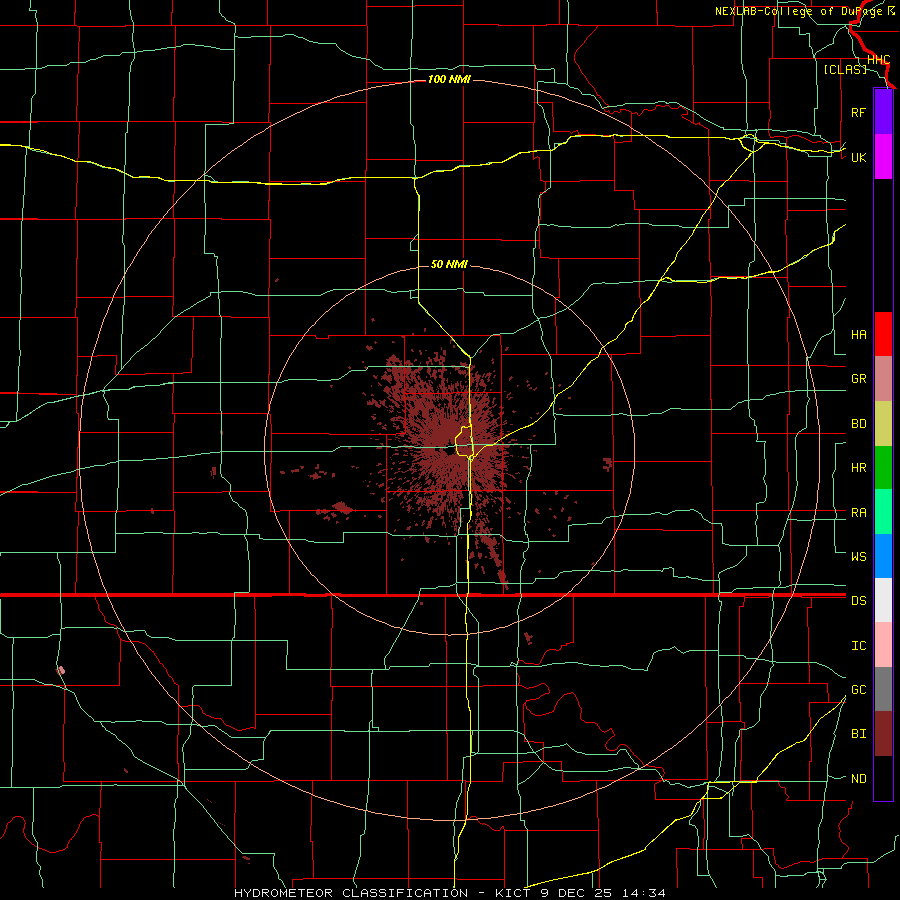
Task: Click the 'IC' legend label
Action: (x=858, y=646)
